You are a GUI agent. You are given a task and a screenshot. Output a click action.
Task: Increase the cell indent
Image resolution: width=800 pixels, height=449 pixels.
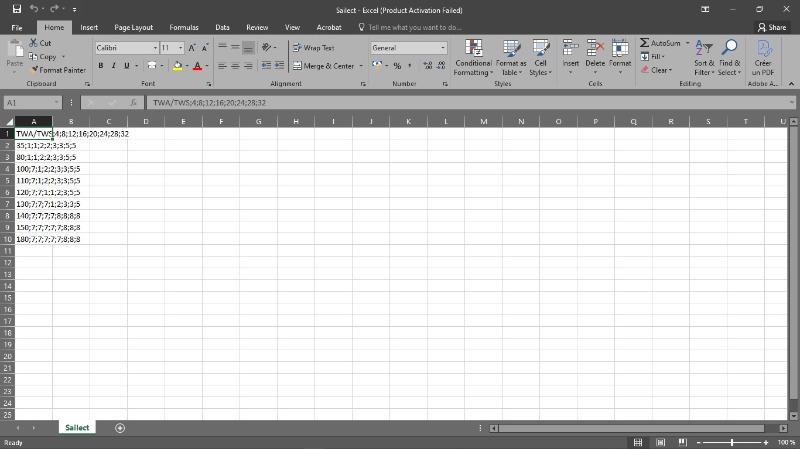[x=279, y=66]
